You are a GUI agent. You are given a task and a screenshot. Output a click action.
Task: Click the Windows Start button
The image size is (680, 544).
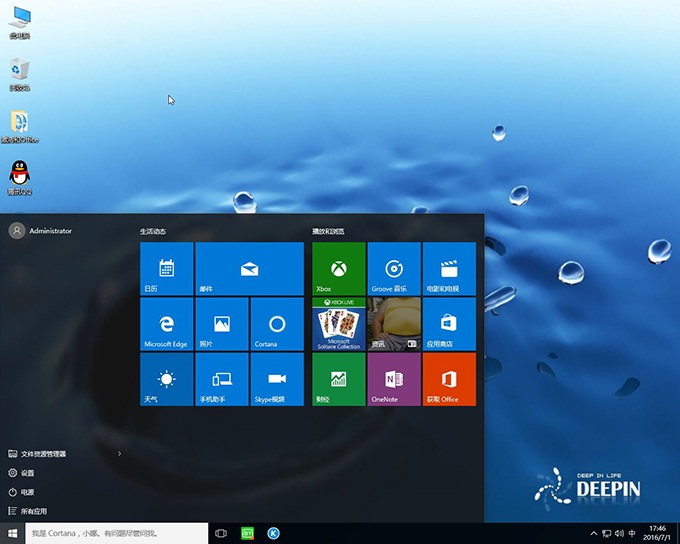(x=12, y=534)
